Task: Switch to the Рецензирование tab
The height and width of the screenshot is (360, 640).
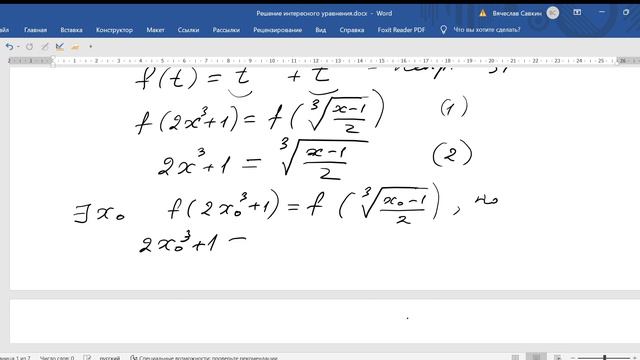Action: [x=278, y=30]
